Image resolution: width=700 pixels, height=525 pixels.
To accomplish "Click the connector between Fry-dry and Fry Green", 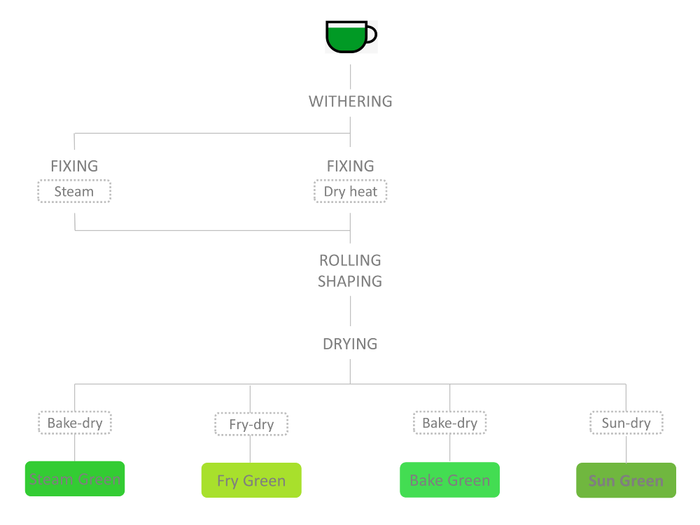I will point(251,449).
